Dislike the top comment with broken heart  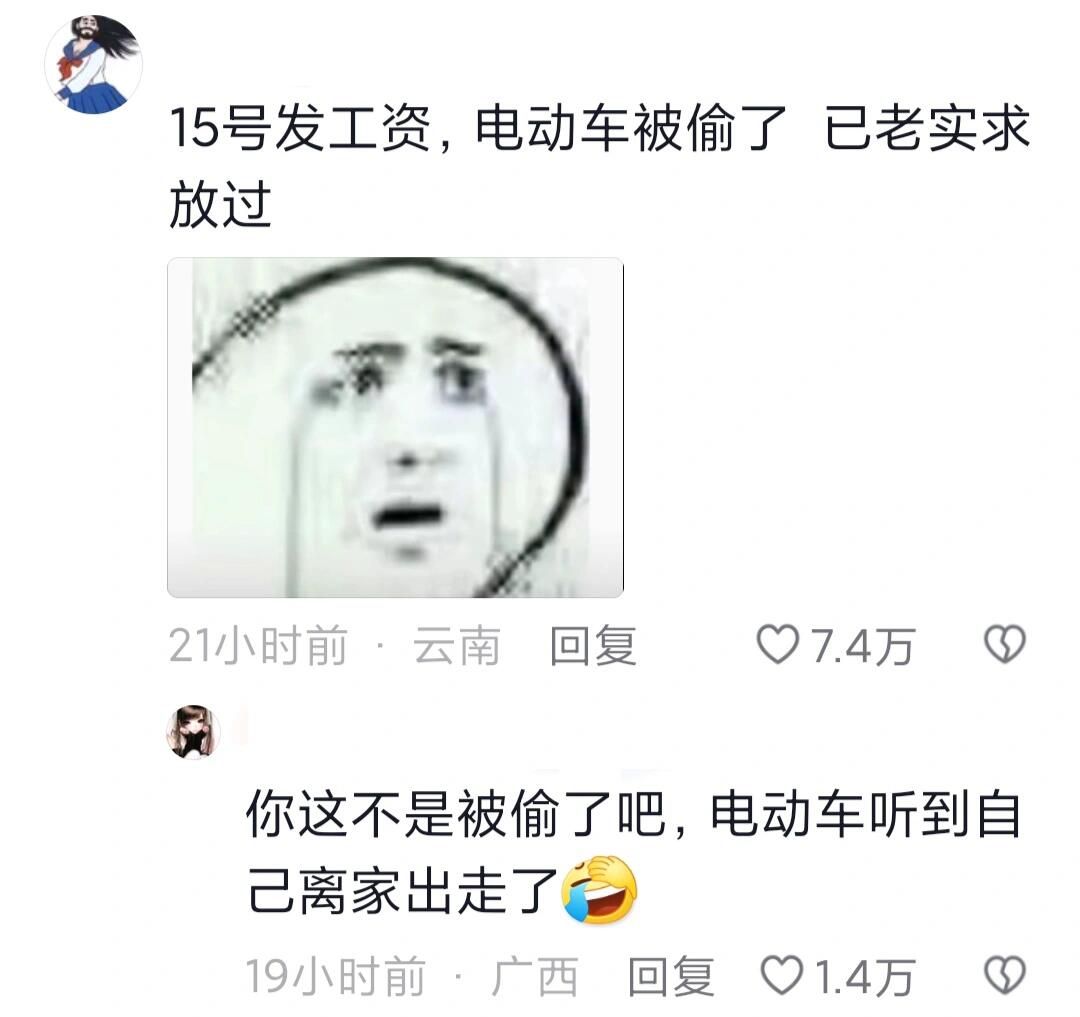1005,644
